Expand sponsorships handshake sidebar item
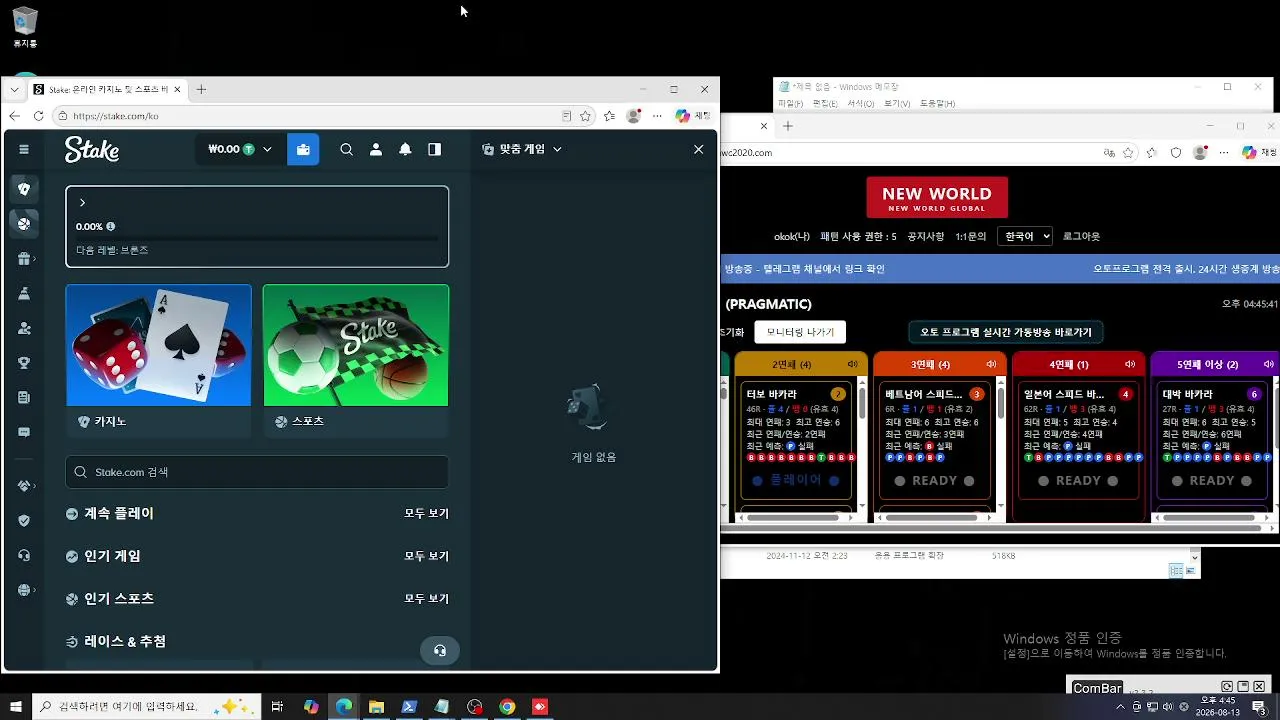Viewport: 1280px width, 720px height. point(24,486)
